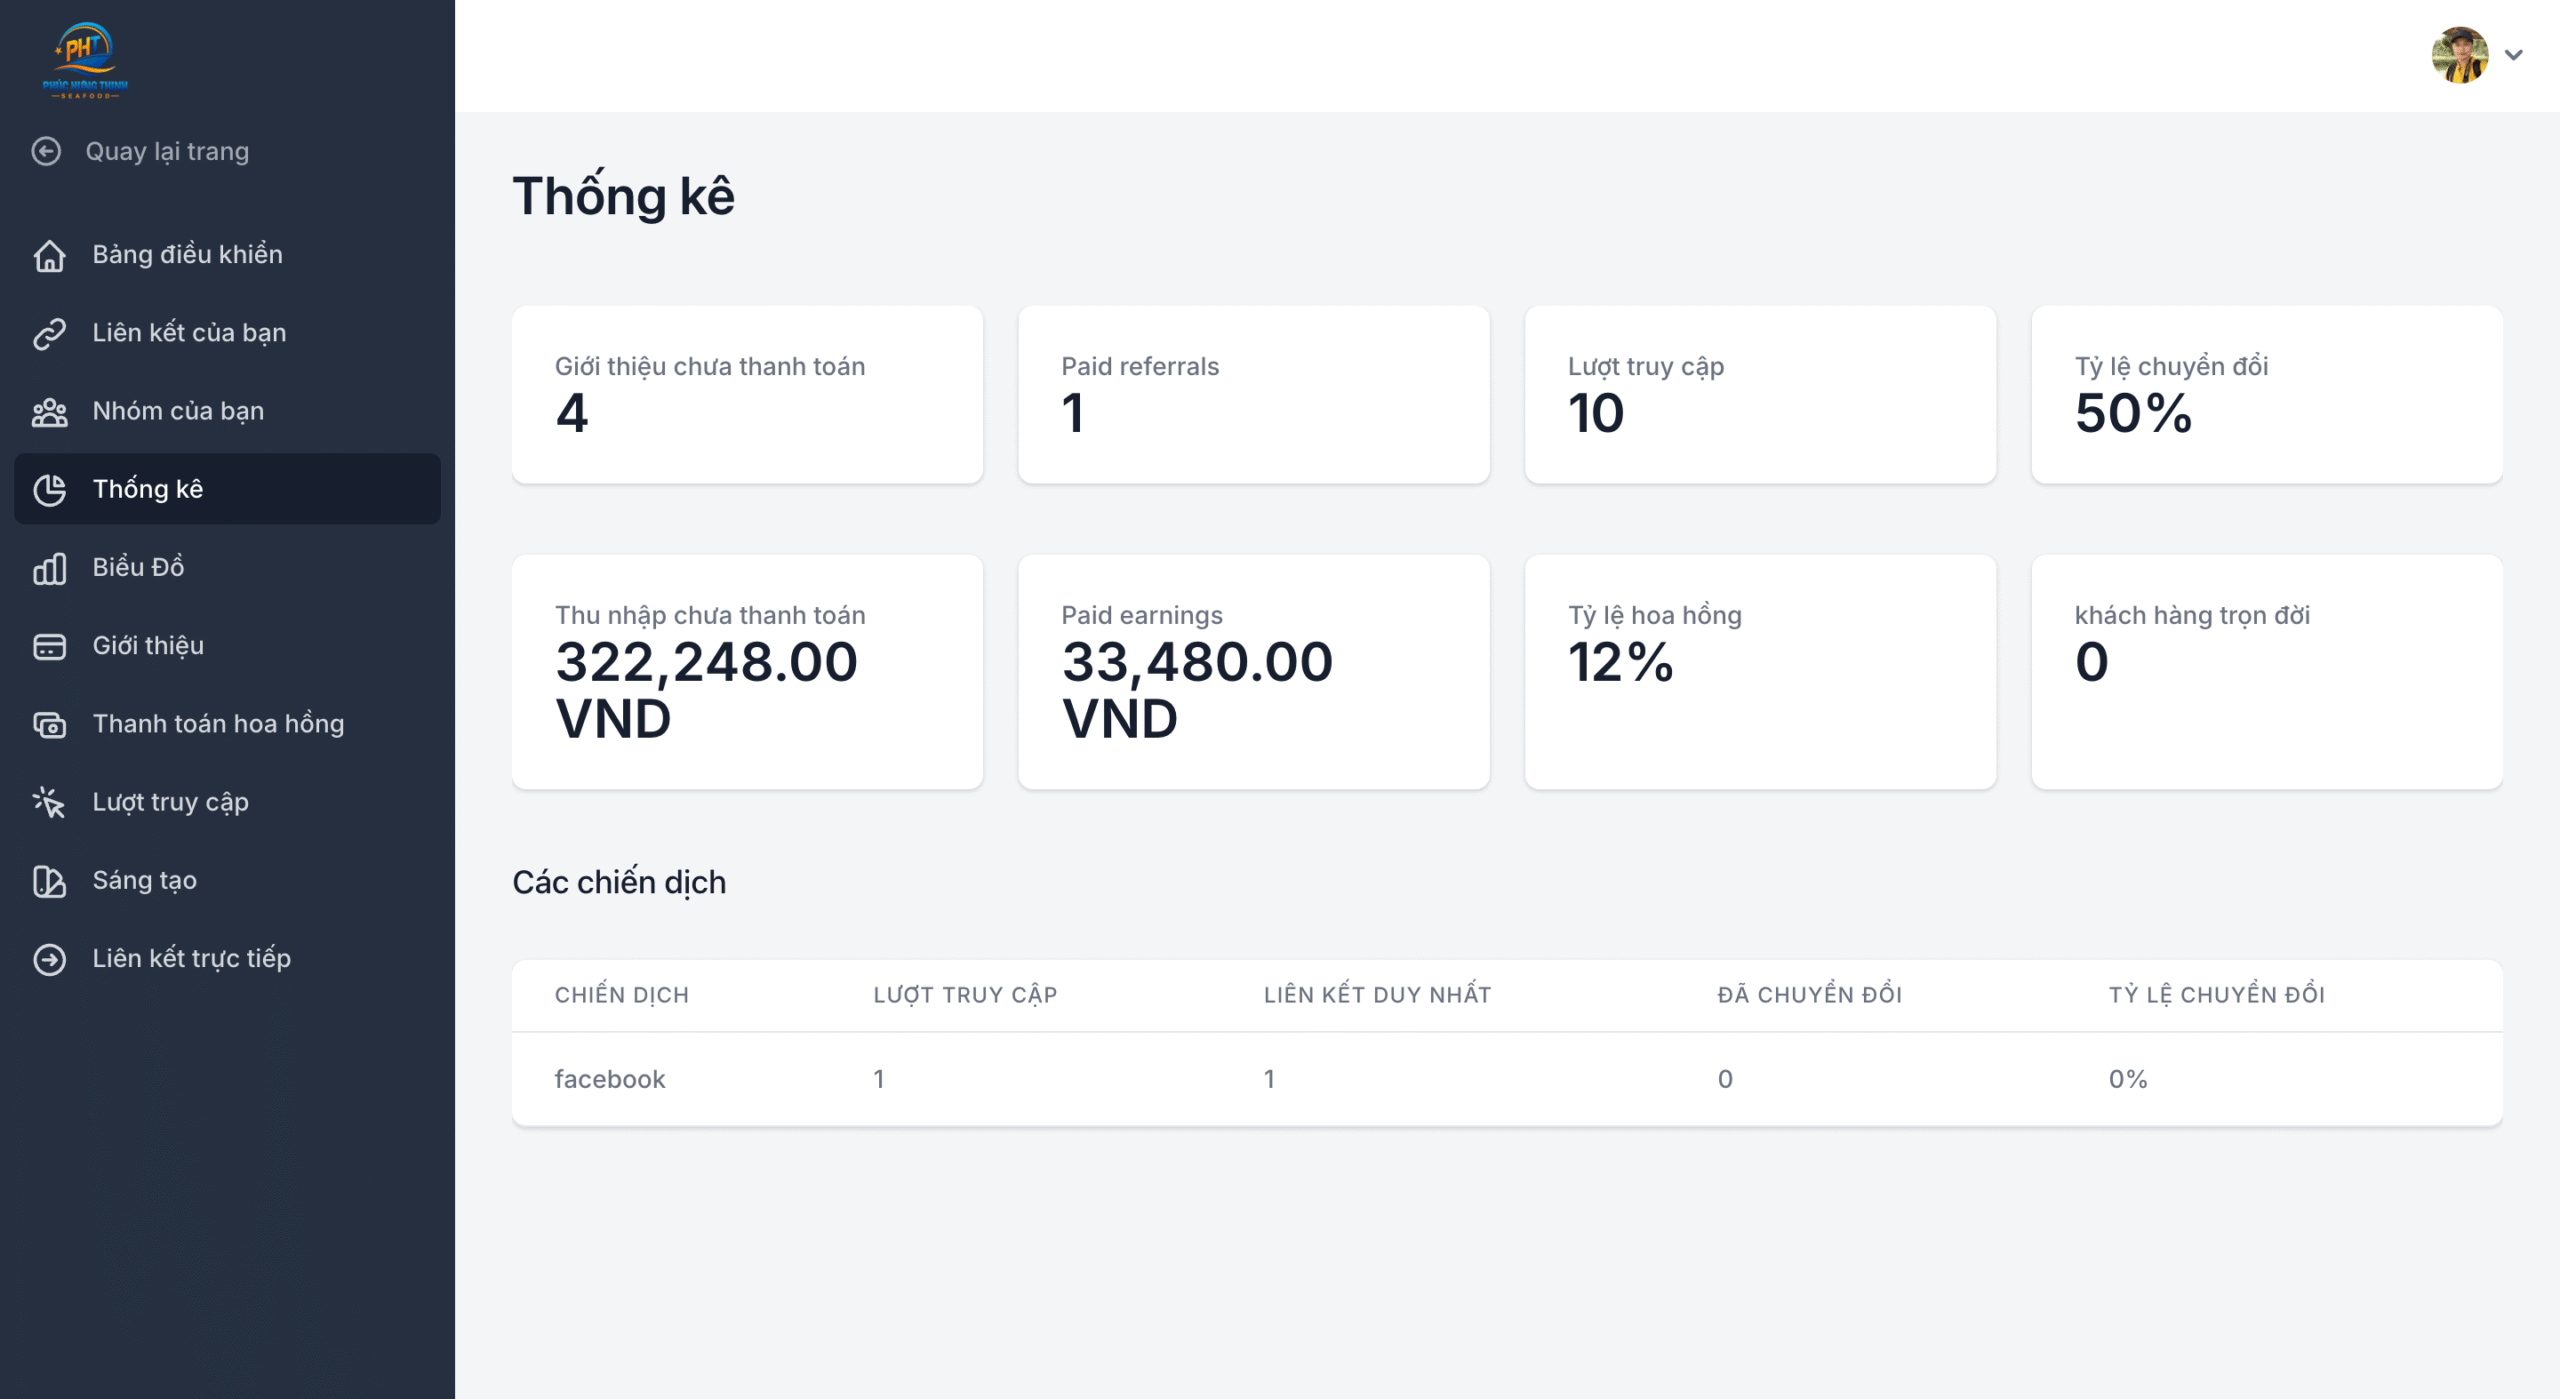Click the Lượt truy cập column header
Viewport: 2560px width, 1399px height.
tap(964, 995)
